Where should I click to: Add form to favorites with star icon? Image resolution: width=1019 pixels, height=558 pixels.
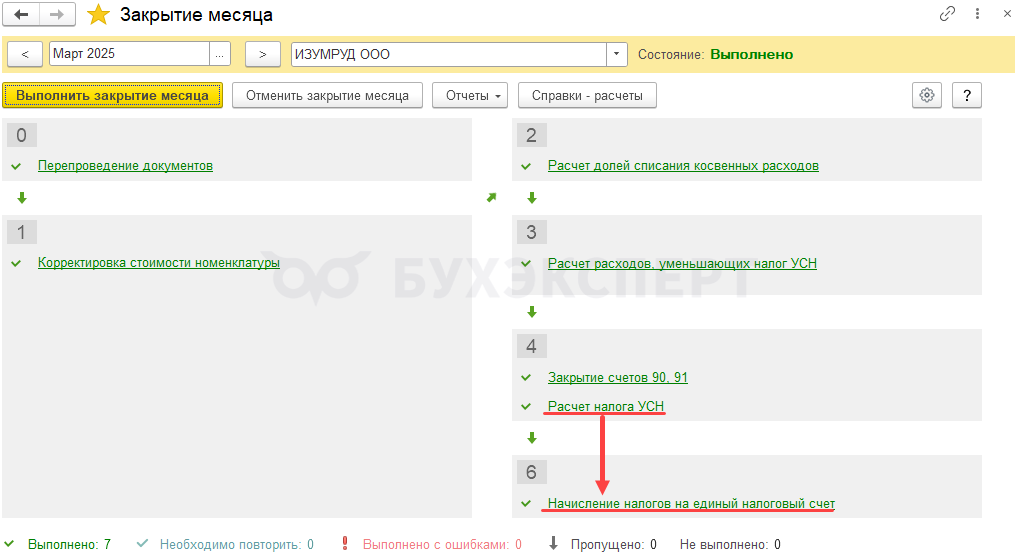pyautogui.click(x=98, y=14)
